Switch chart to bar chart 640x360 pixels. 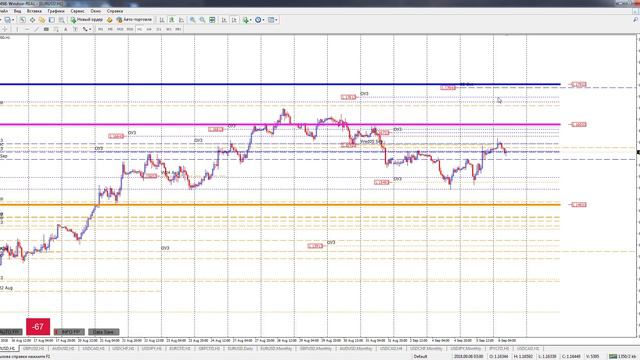pyautogui.click(x=162, y=20)
